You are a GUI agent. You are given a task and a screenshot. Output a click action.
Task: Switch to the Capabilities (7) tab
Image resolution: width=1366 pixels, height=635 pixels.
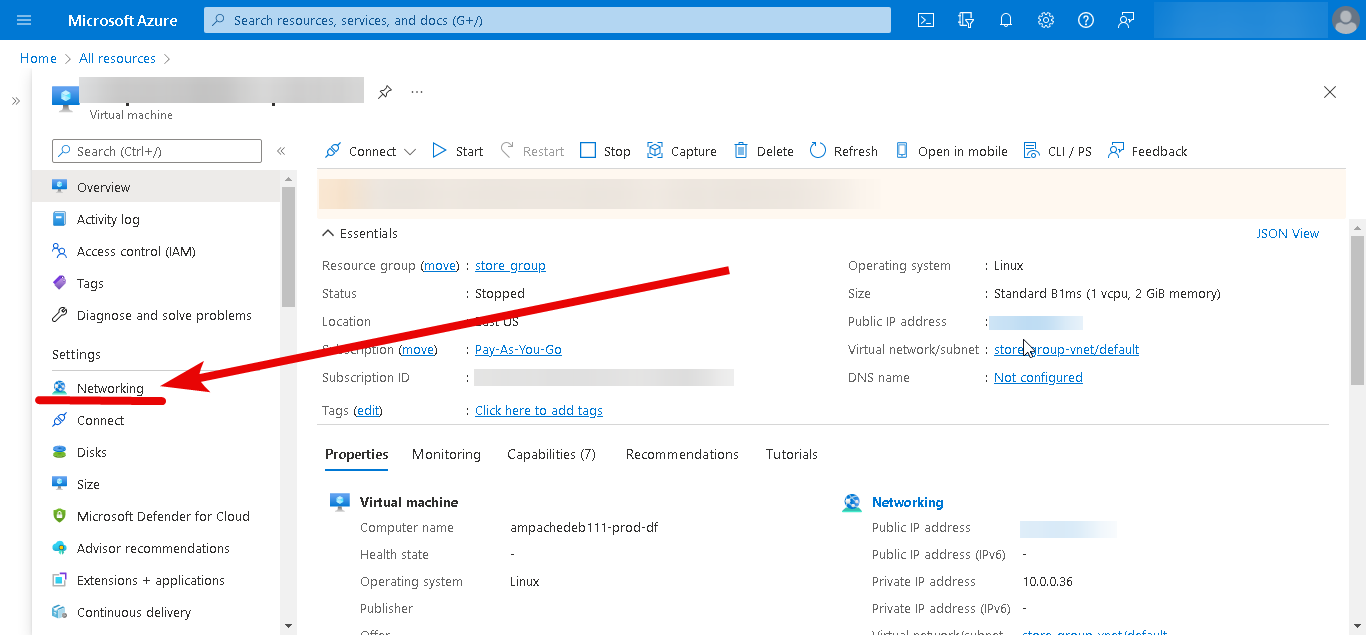[x=551, y=454]
